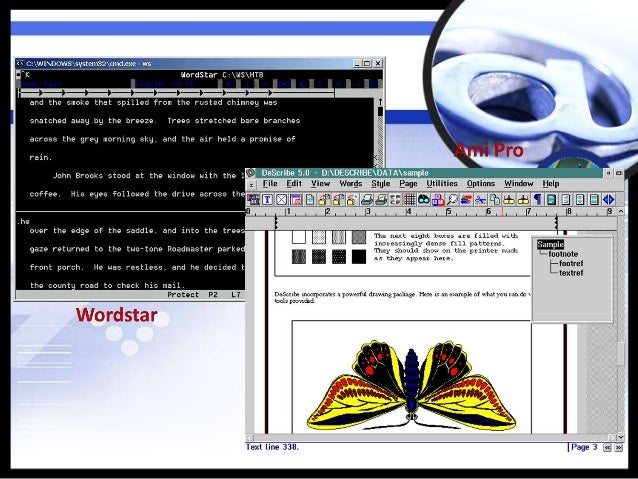Click the printer icon next to the padlock icons

(x=367, y=199)
